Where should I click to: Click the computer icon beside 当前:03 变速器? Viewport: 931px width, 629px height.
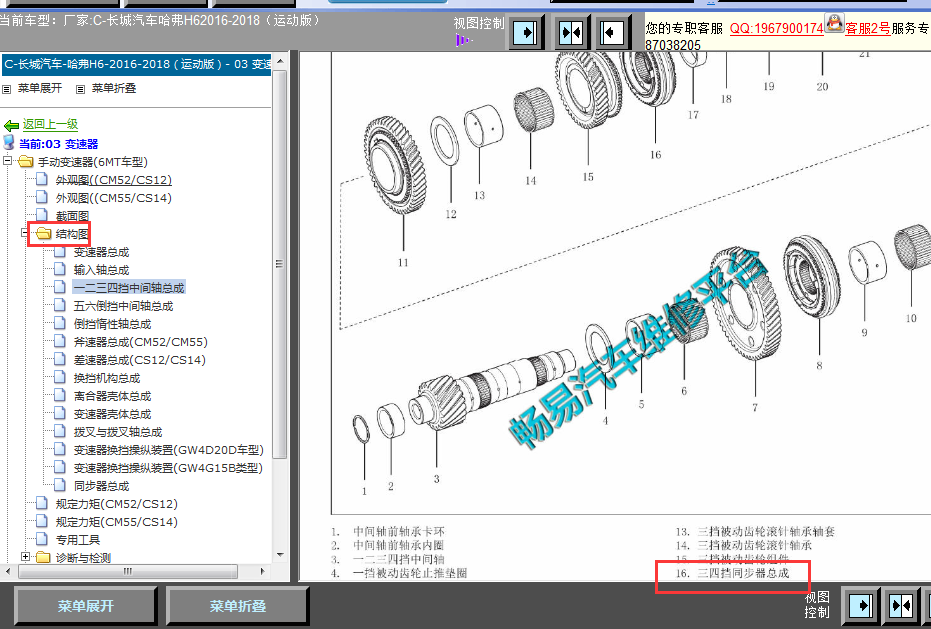coord(9,143)
